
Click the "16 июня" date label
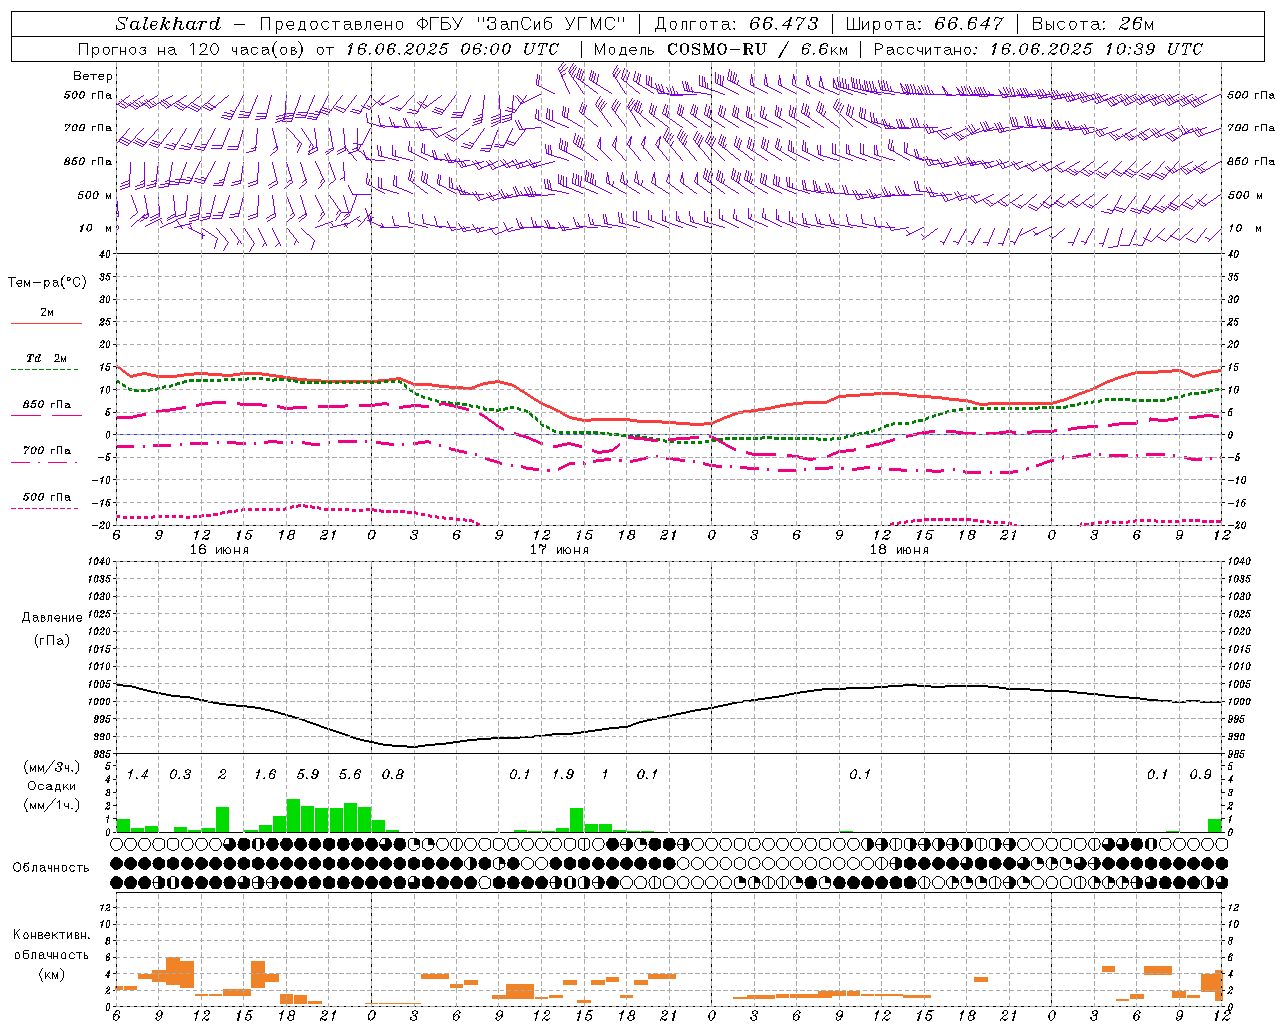(220, 550)
